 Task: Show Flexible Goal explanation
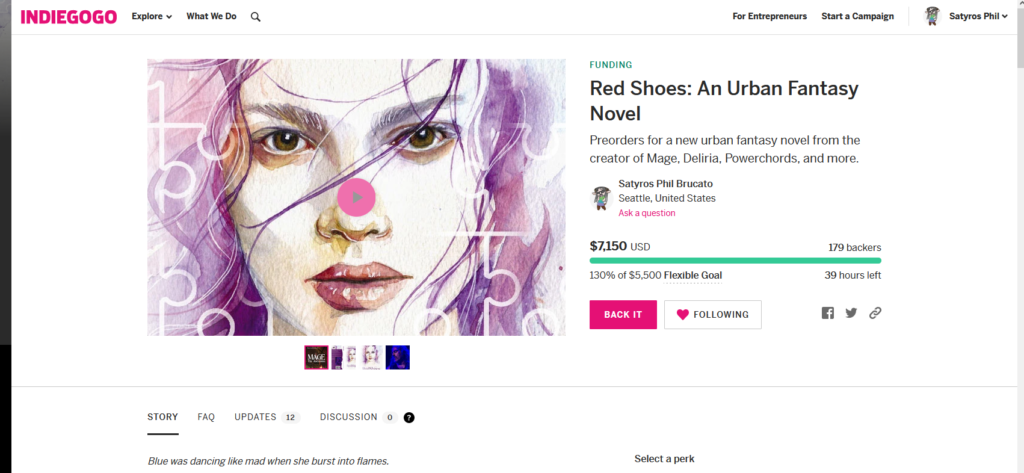(692, 275)
